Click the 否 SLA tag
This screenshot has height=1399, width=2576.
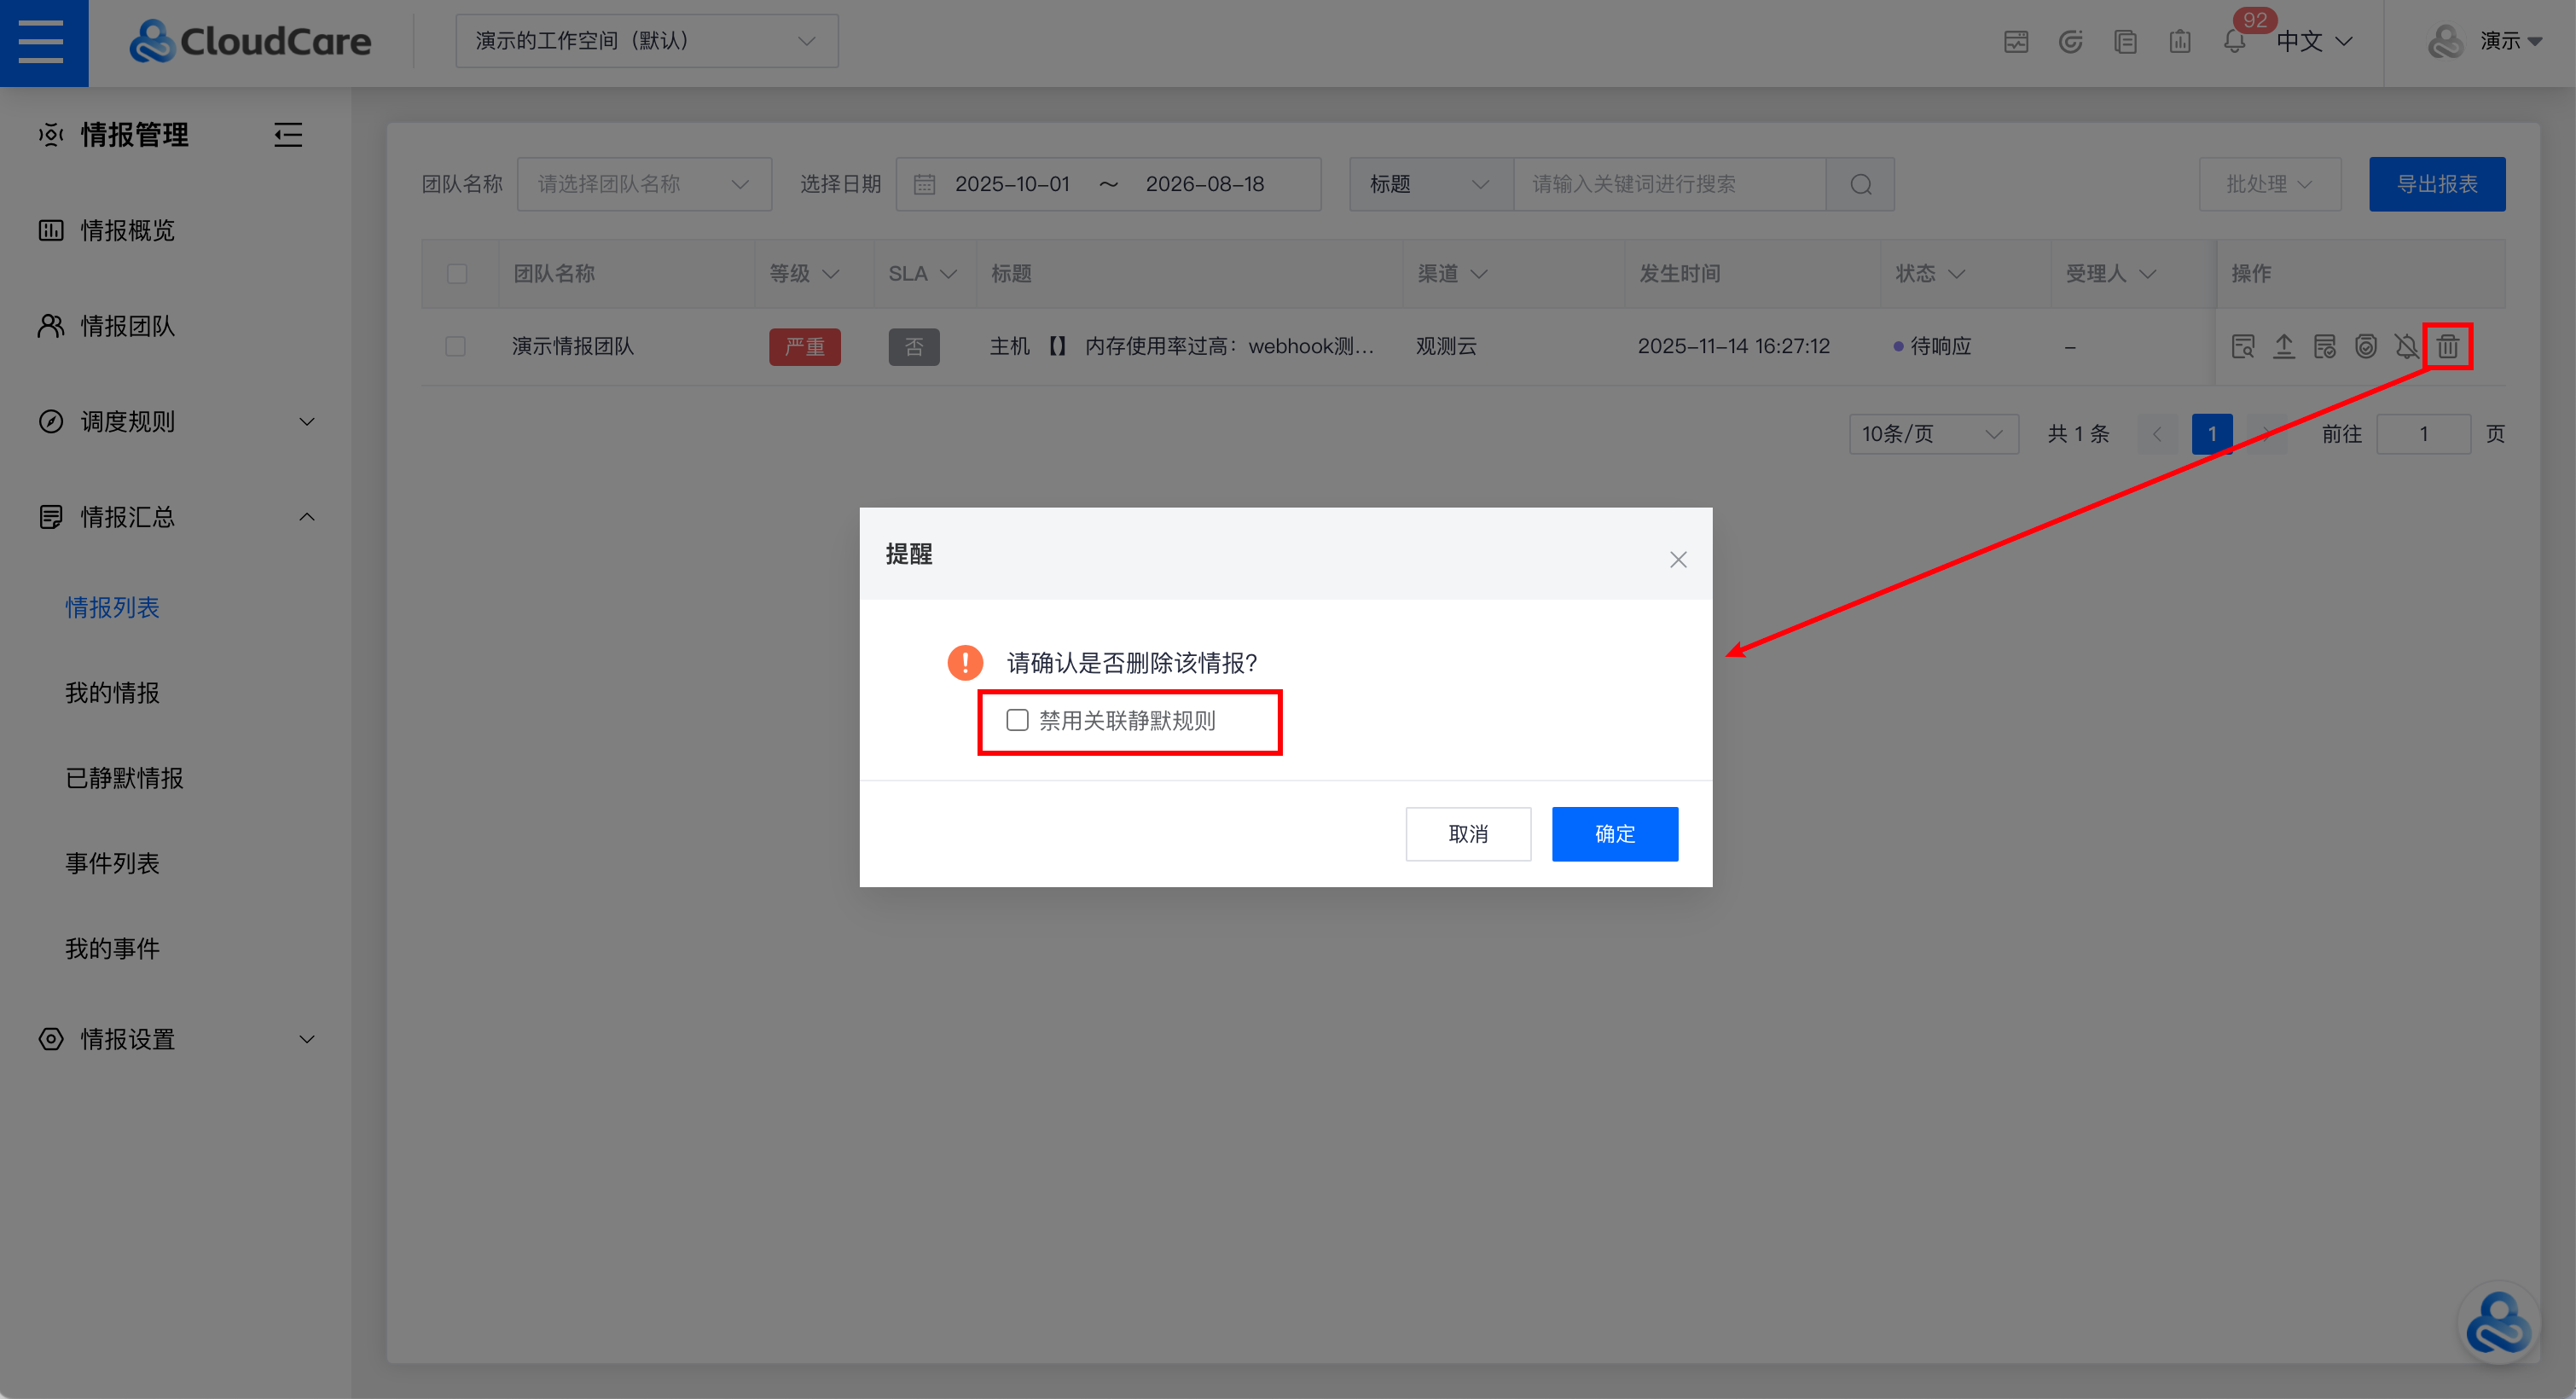click(x=914, y=347)
